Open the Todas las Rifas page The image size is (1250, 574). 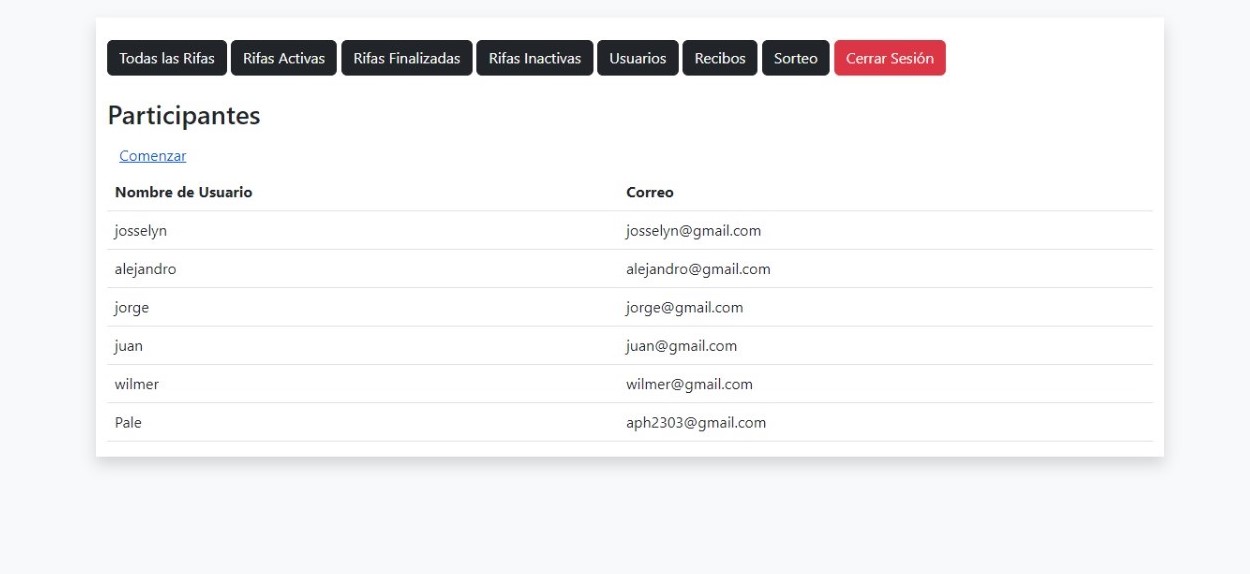(167, 58)
